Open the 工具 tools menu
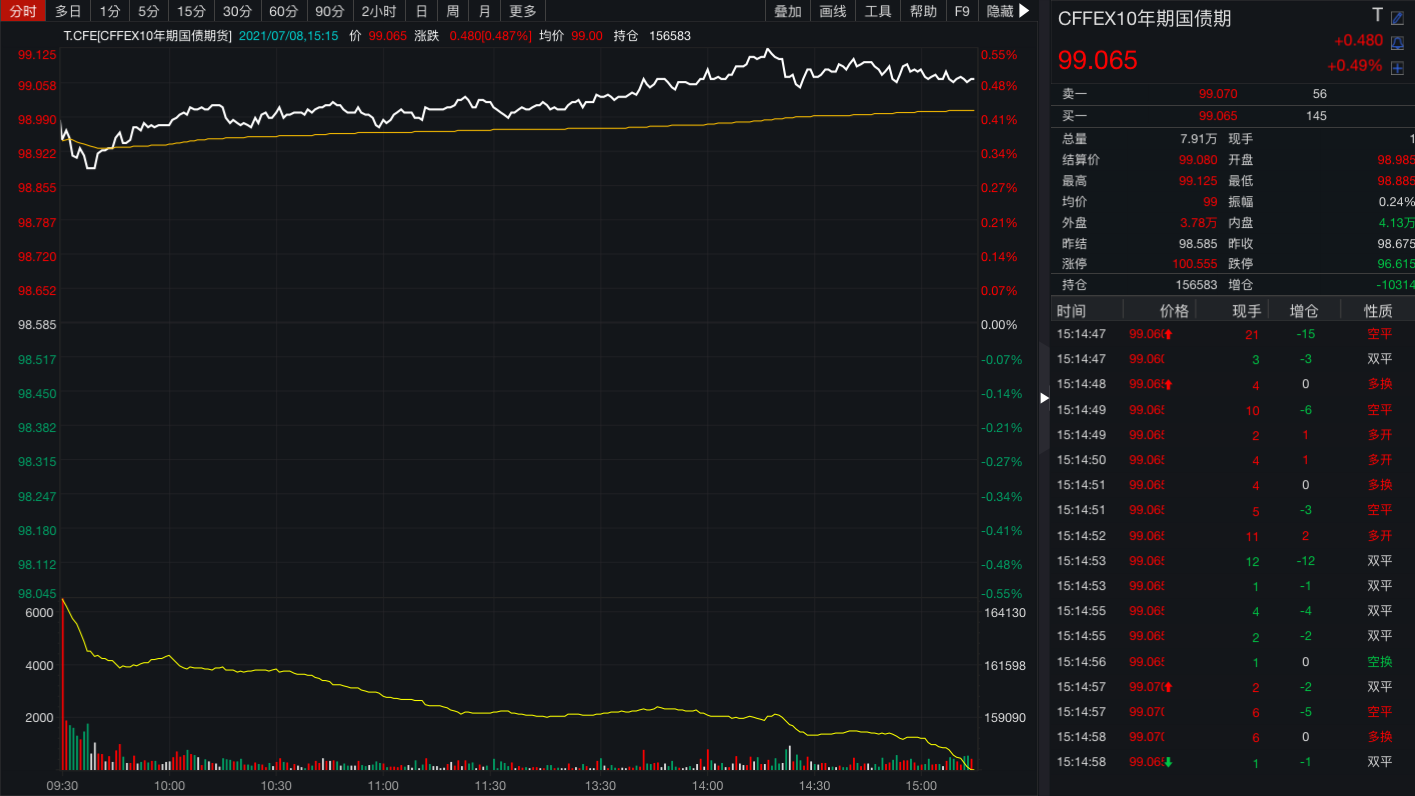The image size is (1415, 796). click(878, 11)
